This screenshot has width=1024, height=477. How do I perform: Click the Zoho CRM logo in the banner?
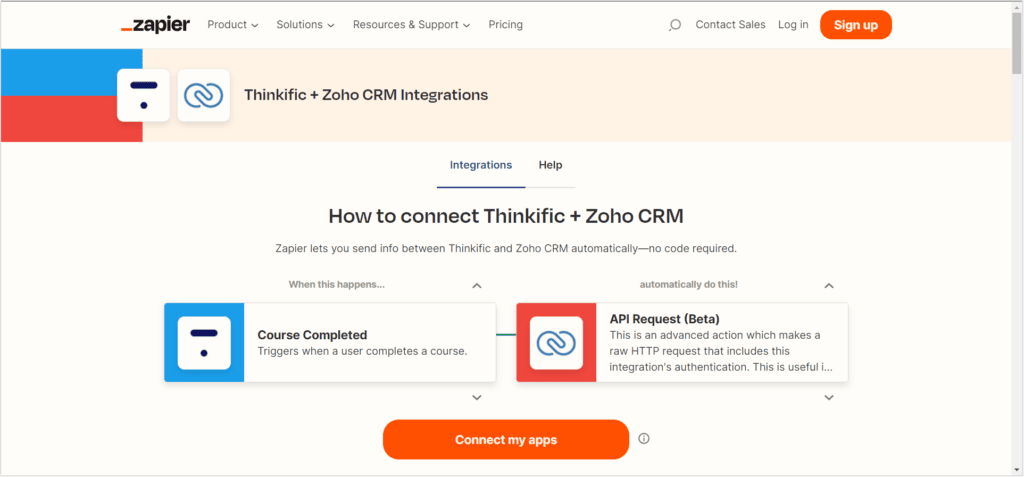(204, 95)
